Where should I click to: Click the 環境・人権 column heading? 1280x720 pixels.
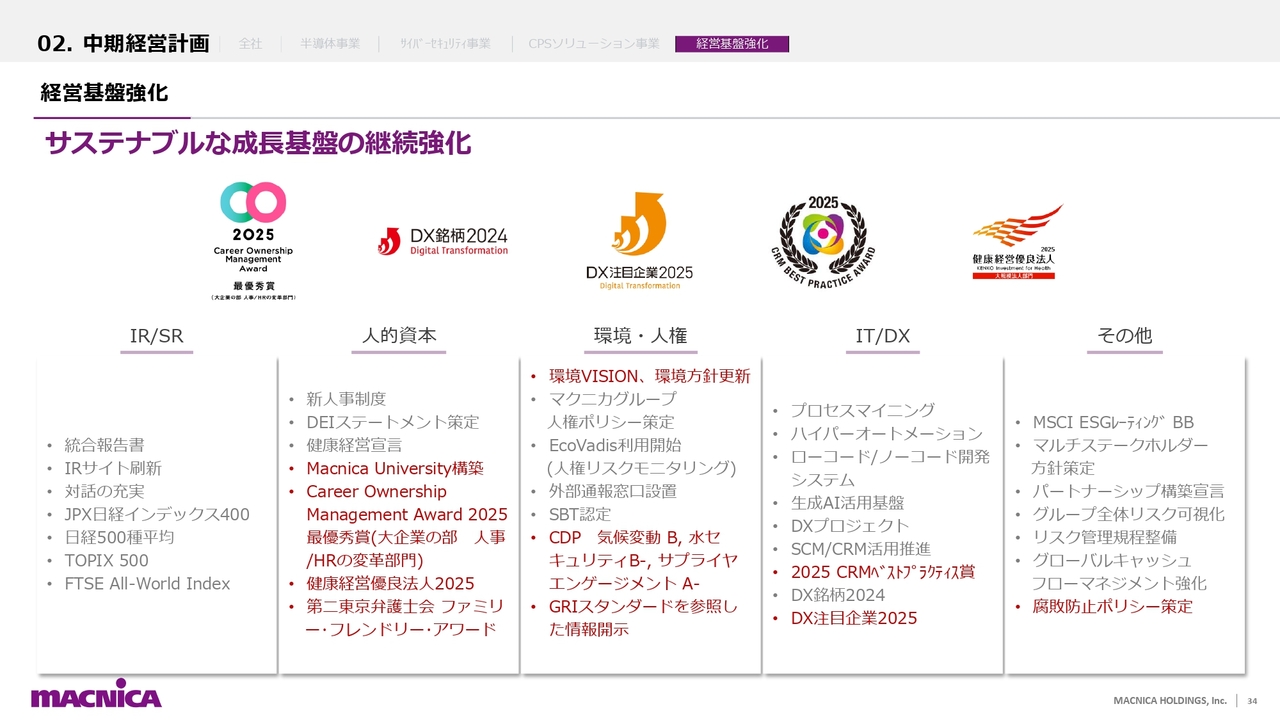640,336
